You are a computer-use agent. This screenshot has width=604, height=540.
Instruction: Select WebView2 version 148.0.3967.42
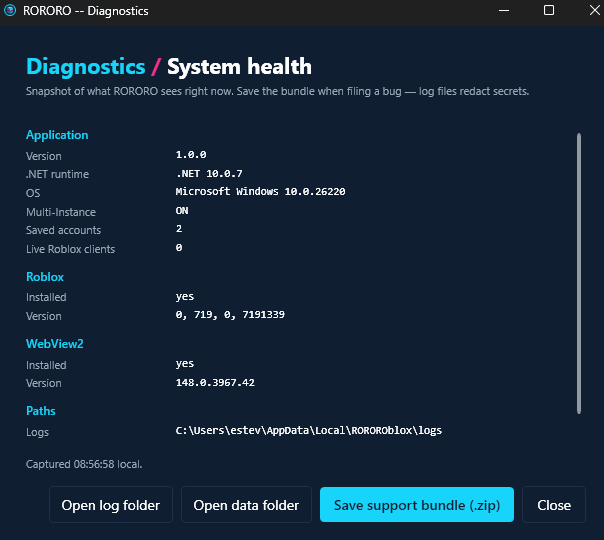215,382
